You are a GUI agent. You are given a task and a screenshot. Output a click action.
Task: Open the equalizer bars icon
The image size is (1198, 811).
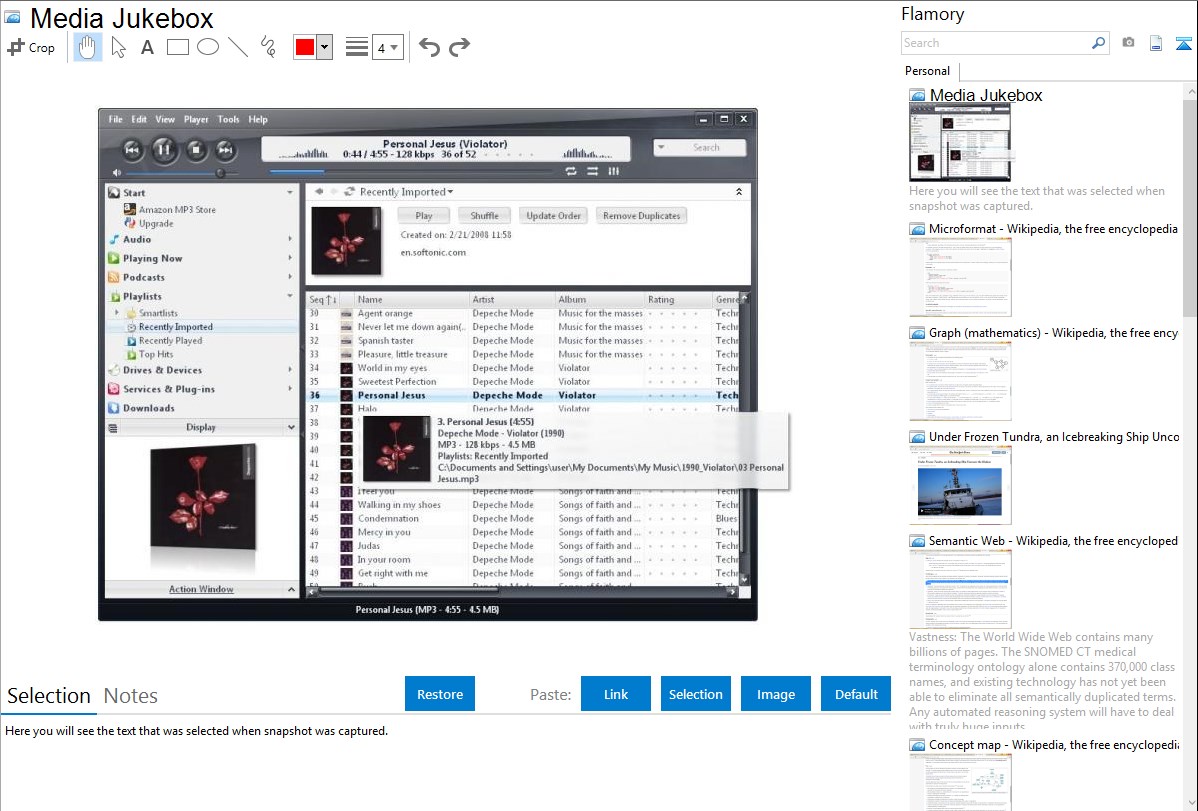[614, 171]
